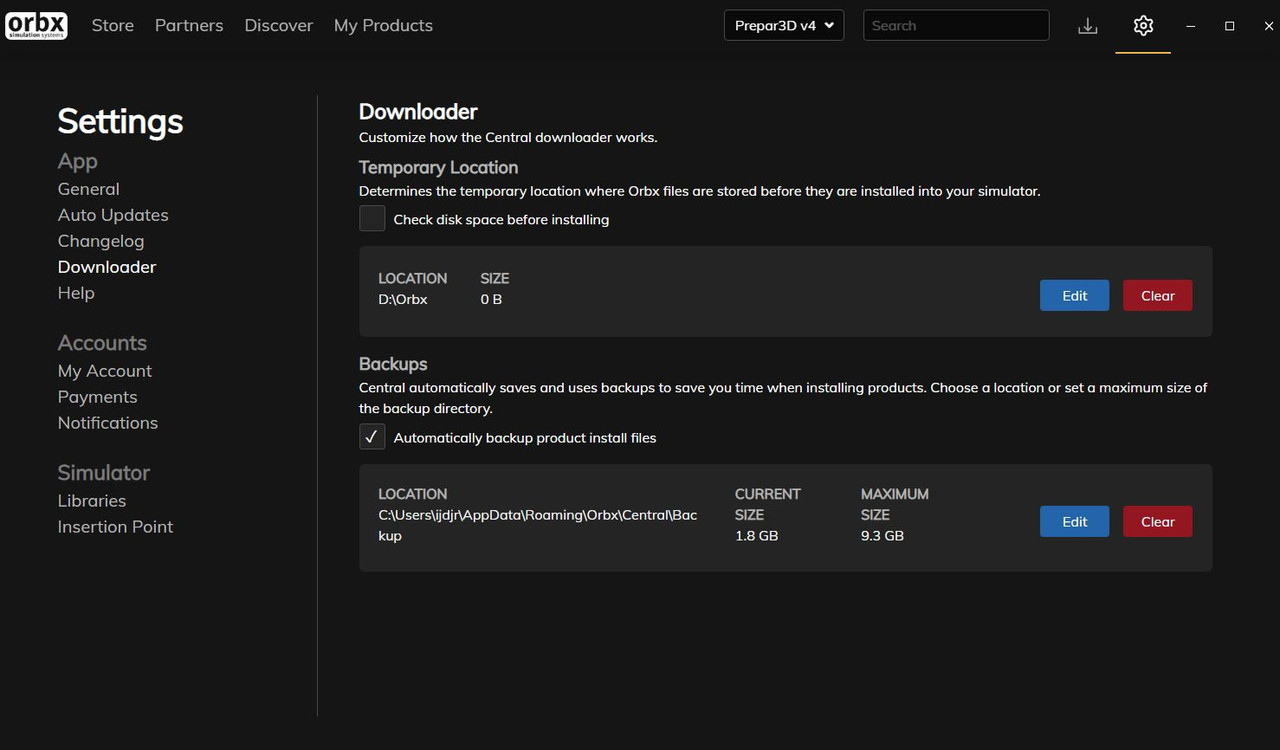The width and height of the screenshot is (1280, 750).
Task: Minimize the Orbx Central window
Action: [1190, 26]
